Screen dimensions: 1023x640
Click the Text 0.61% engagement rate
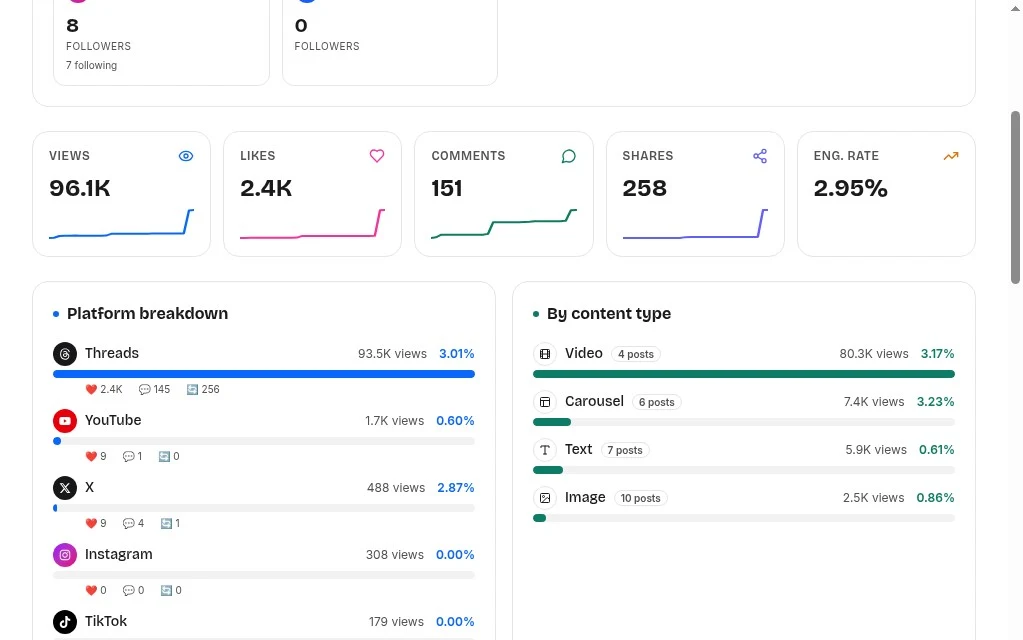pos(937,450)
